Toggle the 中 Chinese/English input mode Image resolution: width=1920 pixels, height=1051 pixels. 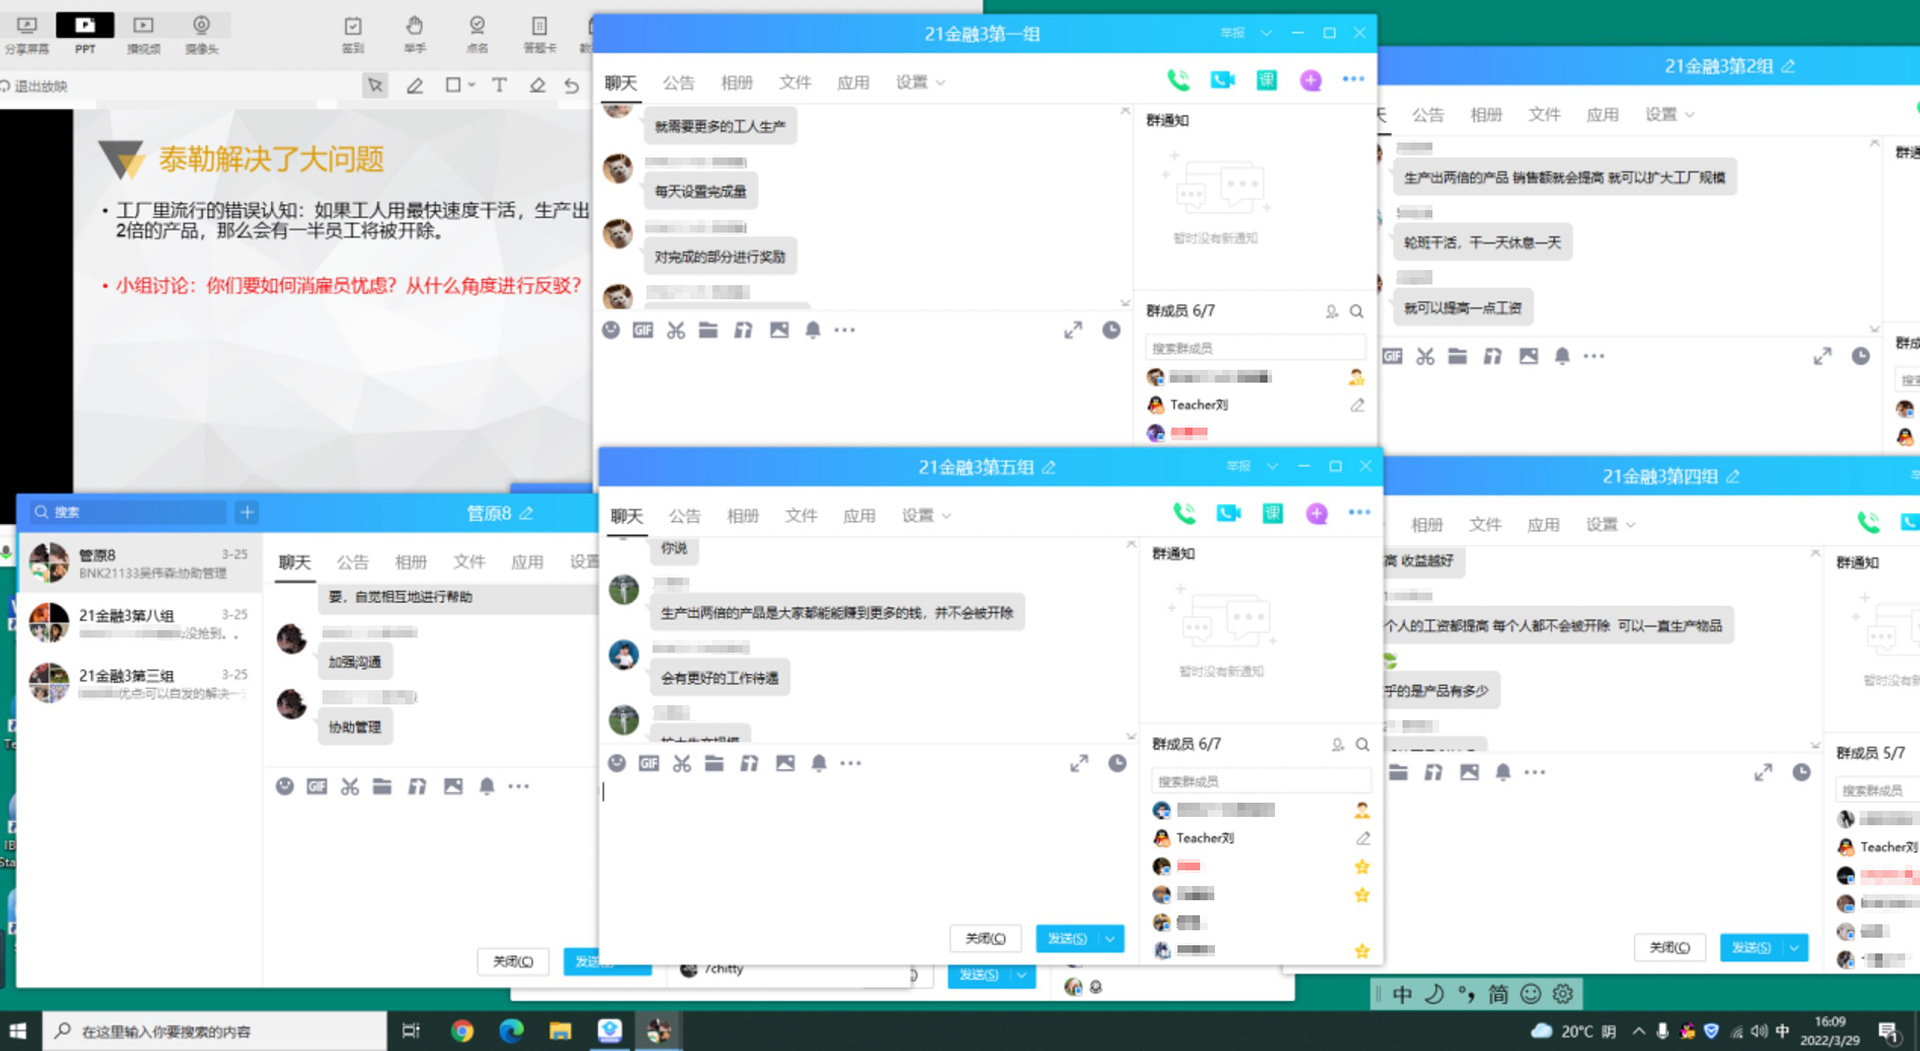click(x=1402, y=994)
